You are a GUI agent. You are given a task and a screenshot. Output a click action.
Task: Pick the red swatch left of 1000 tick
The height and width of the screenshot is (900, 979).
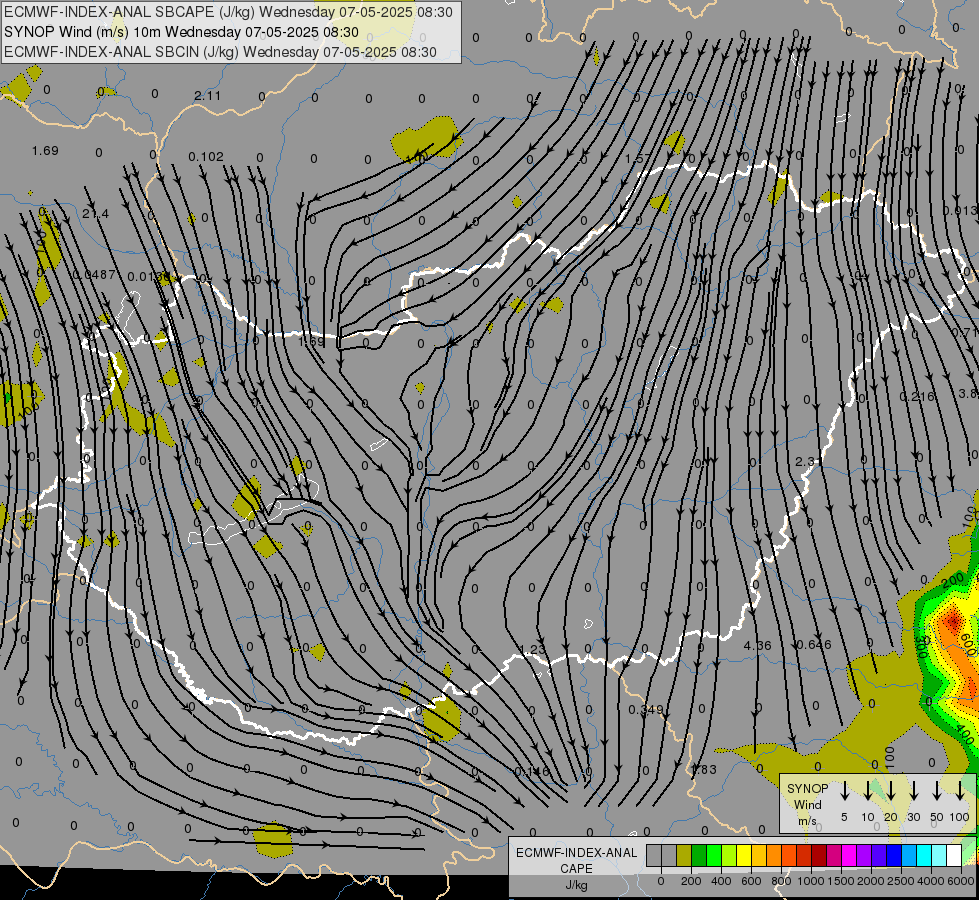point(804,855)
